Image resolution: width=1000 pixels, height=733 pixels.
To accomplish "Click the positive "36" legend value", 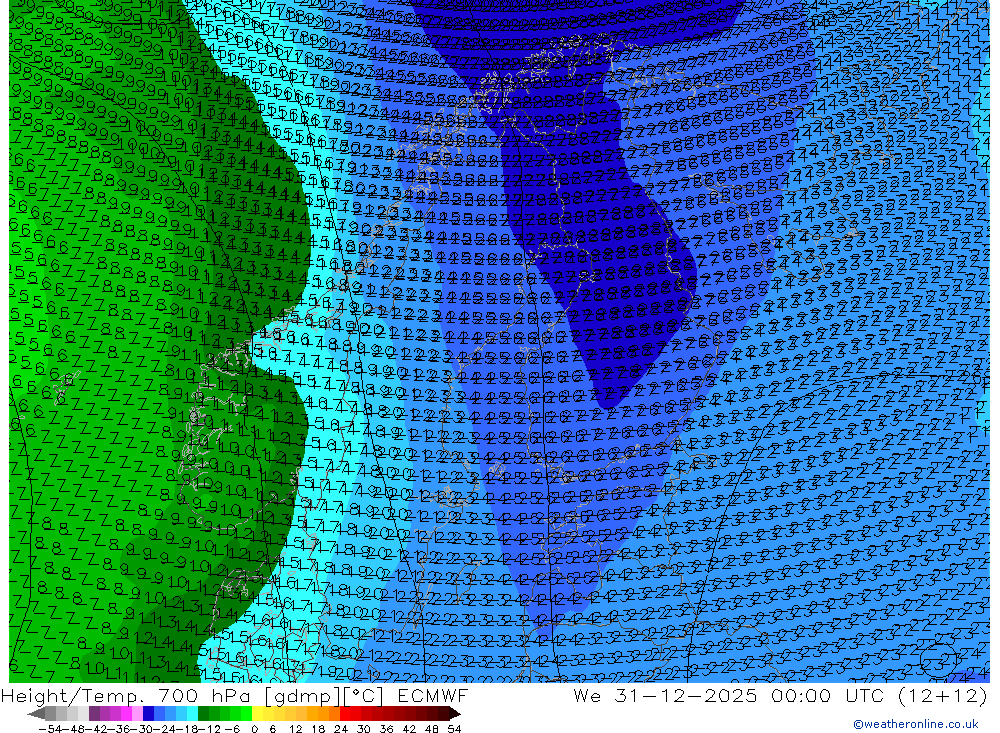I will pos(386,729).
